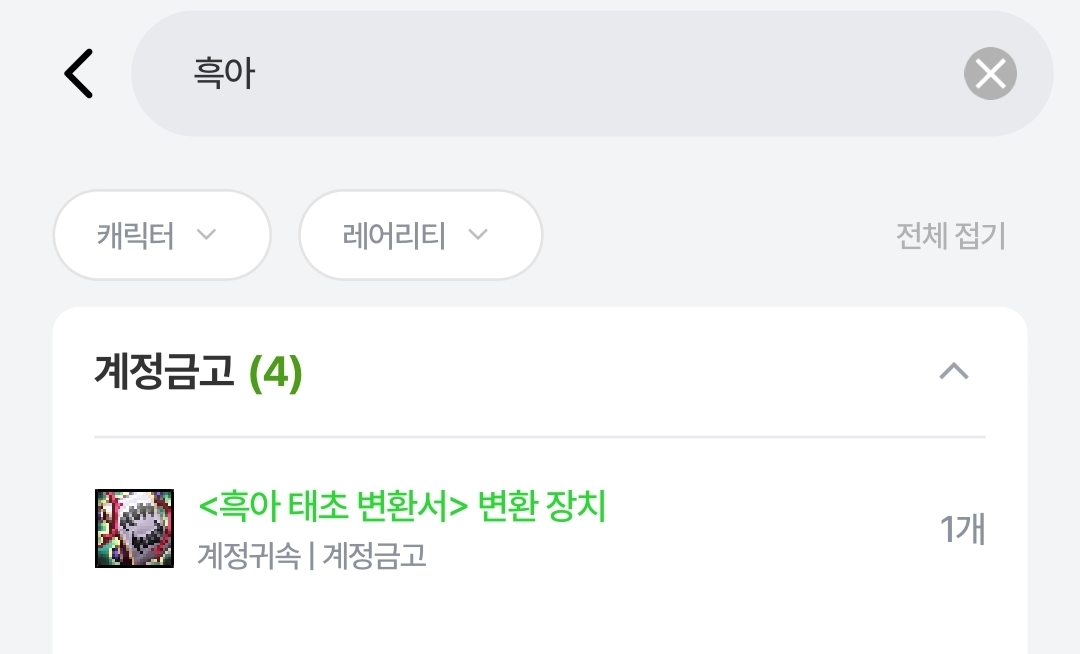Image resolution: width=1080 pixels, height=654 pixels.
Task: Click the 변환 장치 item thumbnail icon
Action: coord(134,528)
